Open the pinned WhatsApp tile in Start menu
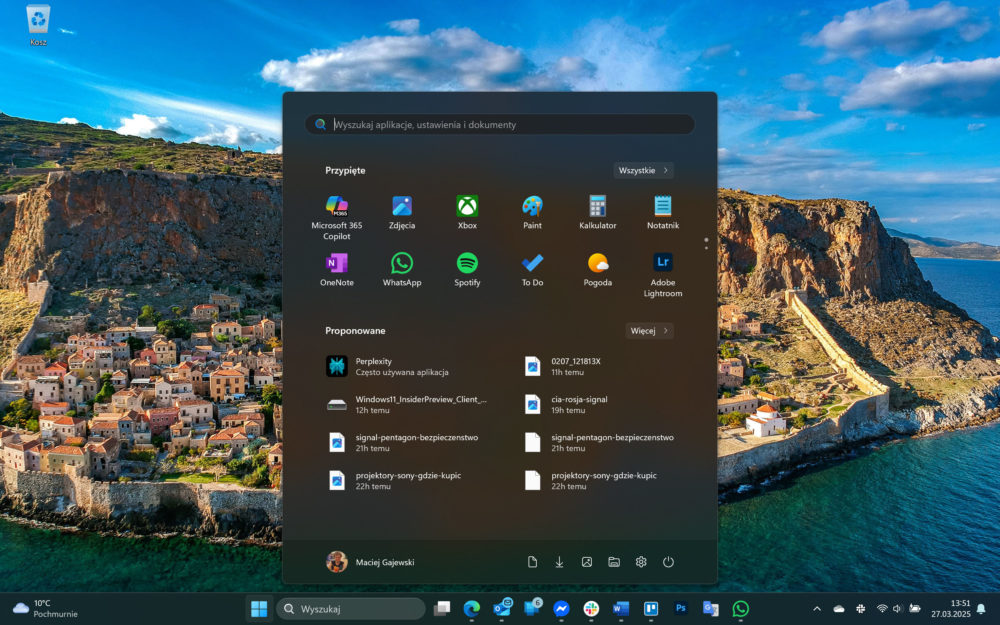Viewport: 1000px width, 625px height. click(402, 270)
